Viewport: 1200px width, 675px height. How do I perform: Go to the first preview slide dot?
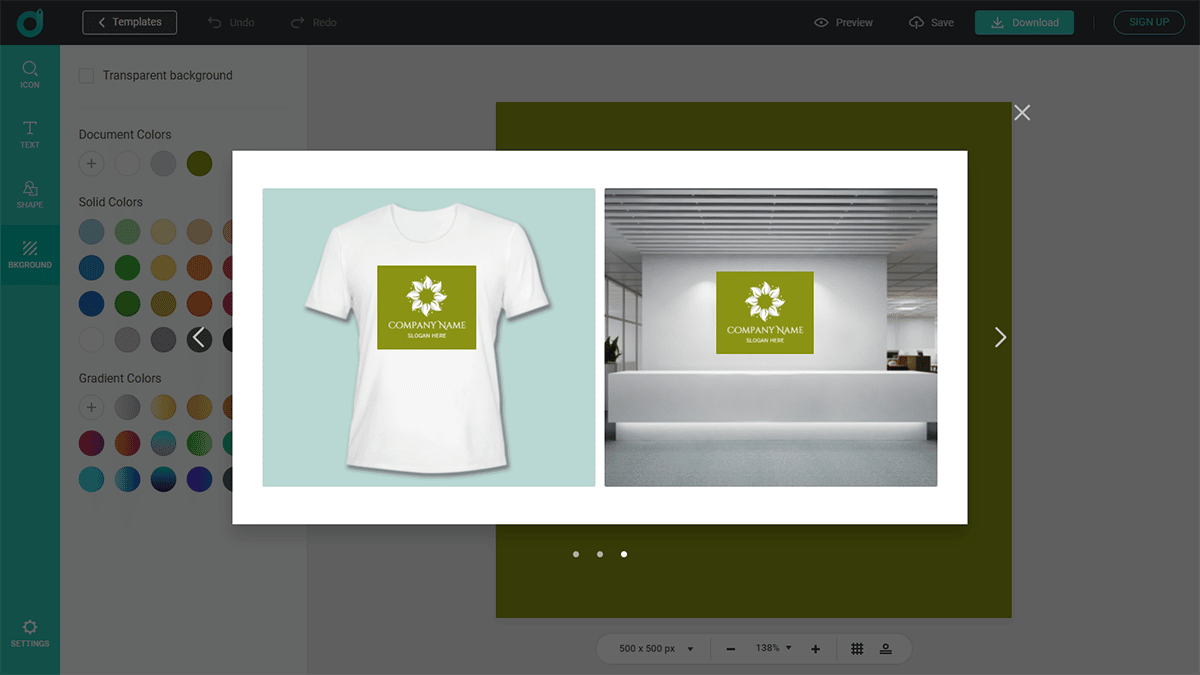tap(576, 554)
